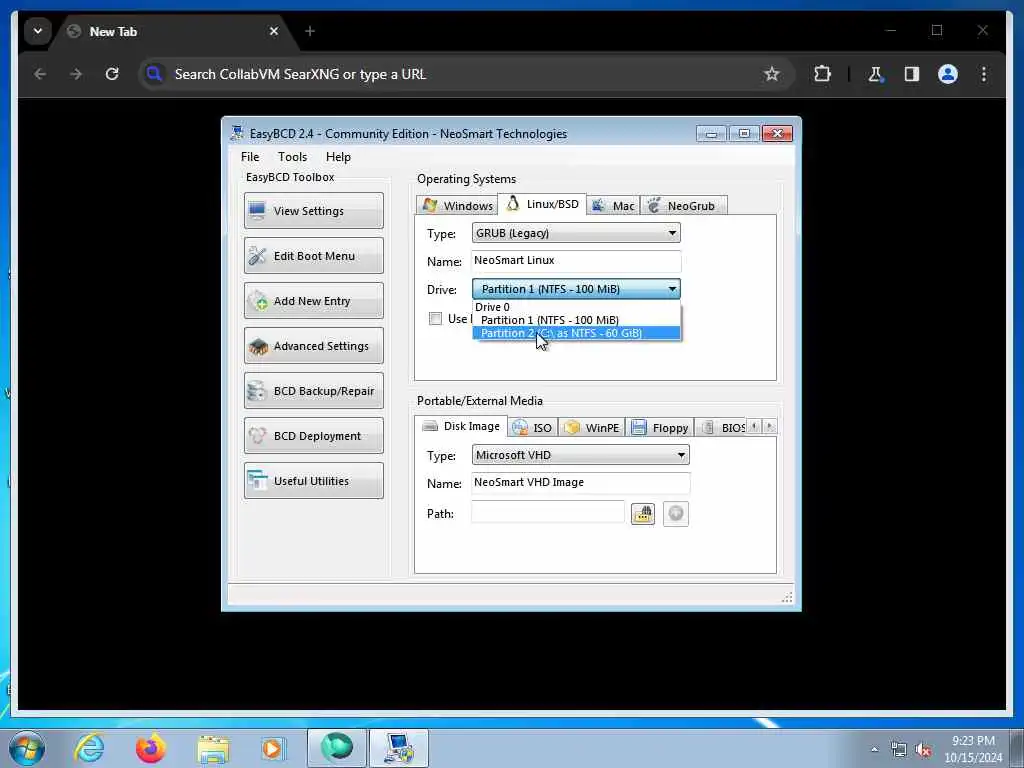Open Chrome tab search chevron

tap(38, 31)
